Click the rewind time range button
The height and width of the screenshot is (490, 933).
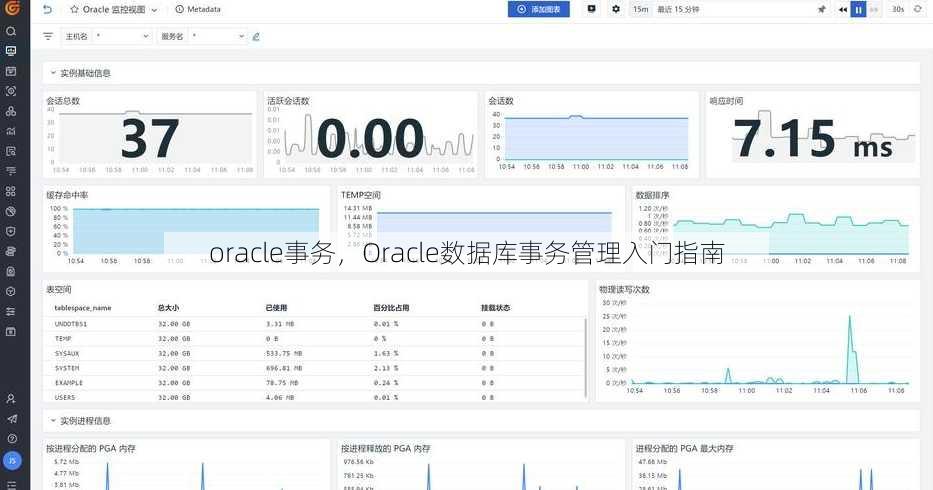click(x=843, y=10)
